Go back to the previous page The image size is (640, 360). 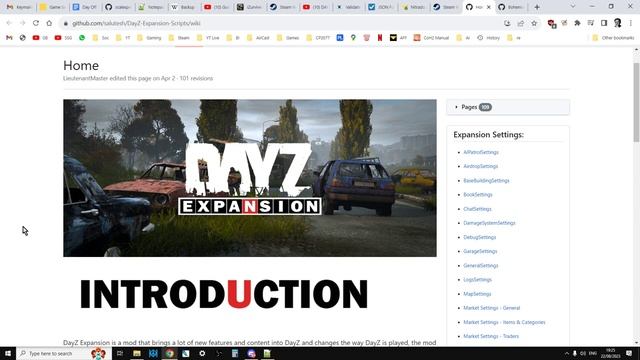(x=9, y=23)
